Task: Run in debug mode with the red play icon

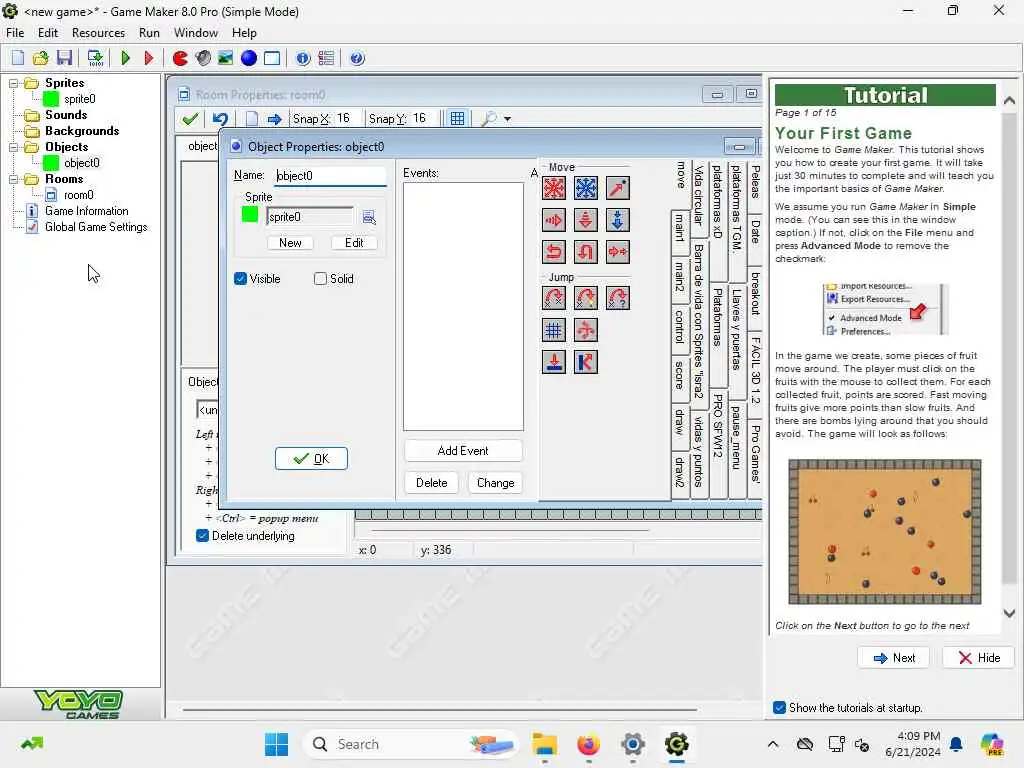Action: [x=148, y=58]
